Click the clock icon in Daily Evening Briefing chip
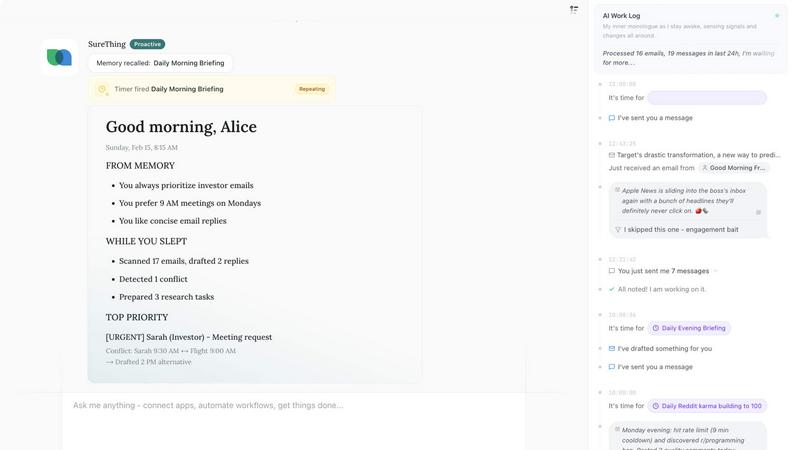The width and height of the screenshot is (800, 450). 656,328
